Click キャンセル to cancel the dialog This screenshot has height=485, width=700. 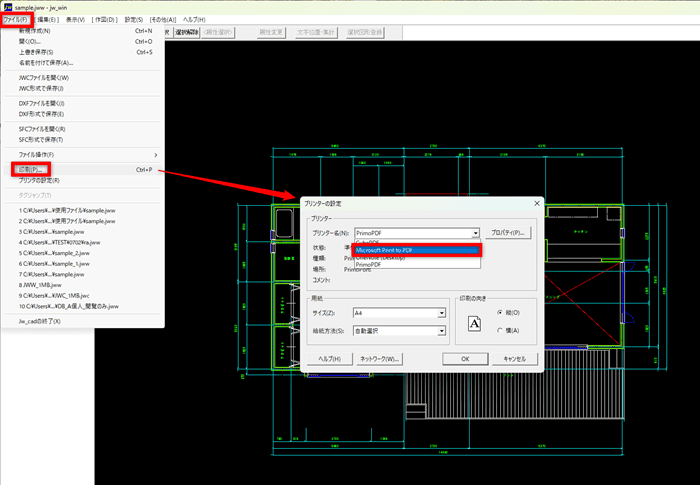[x=515, y=359]
